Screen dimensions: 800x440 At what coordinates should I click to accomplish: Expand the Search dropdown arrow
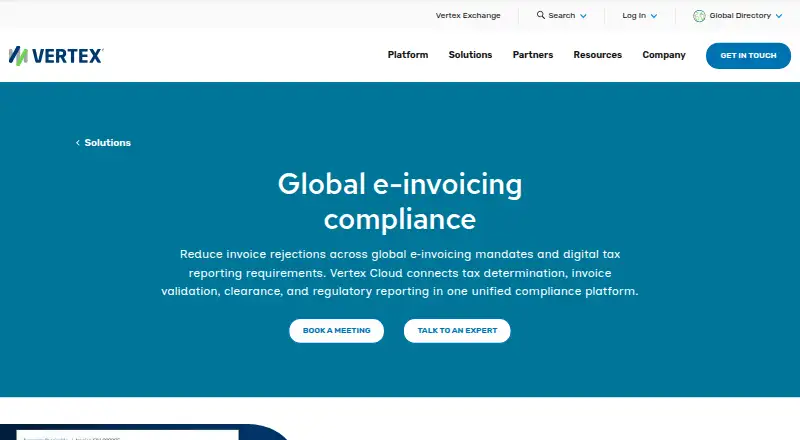(583, 16)
